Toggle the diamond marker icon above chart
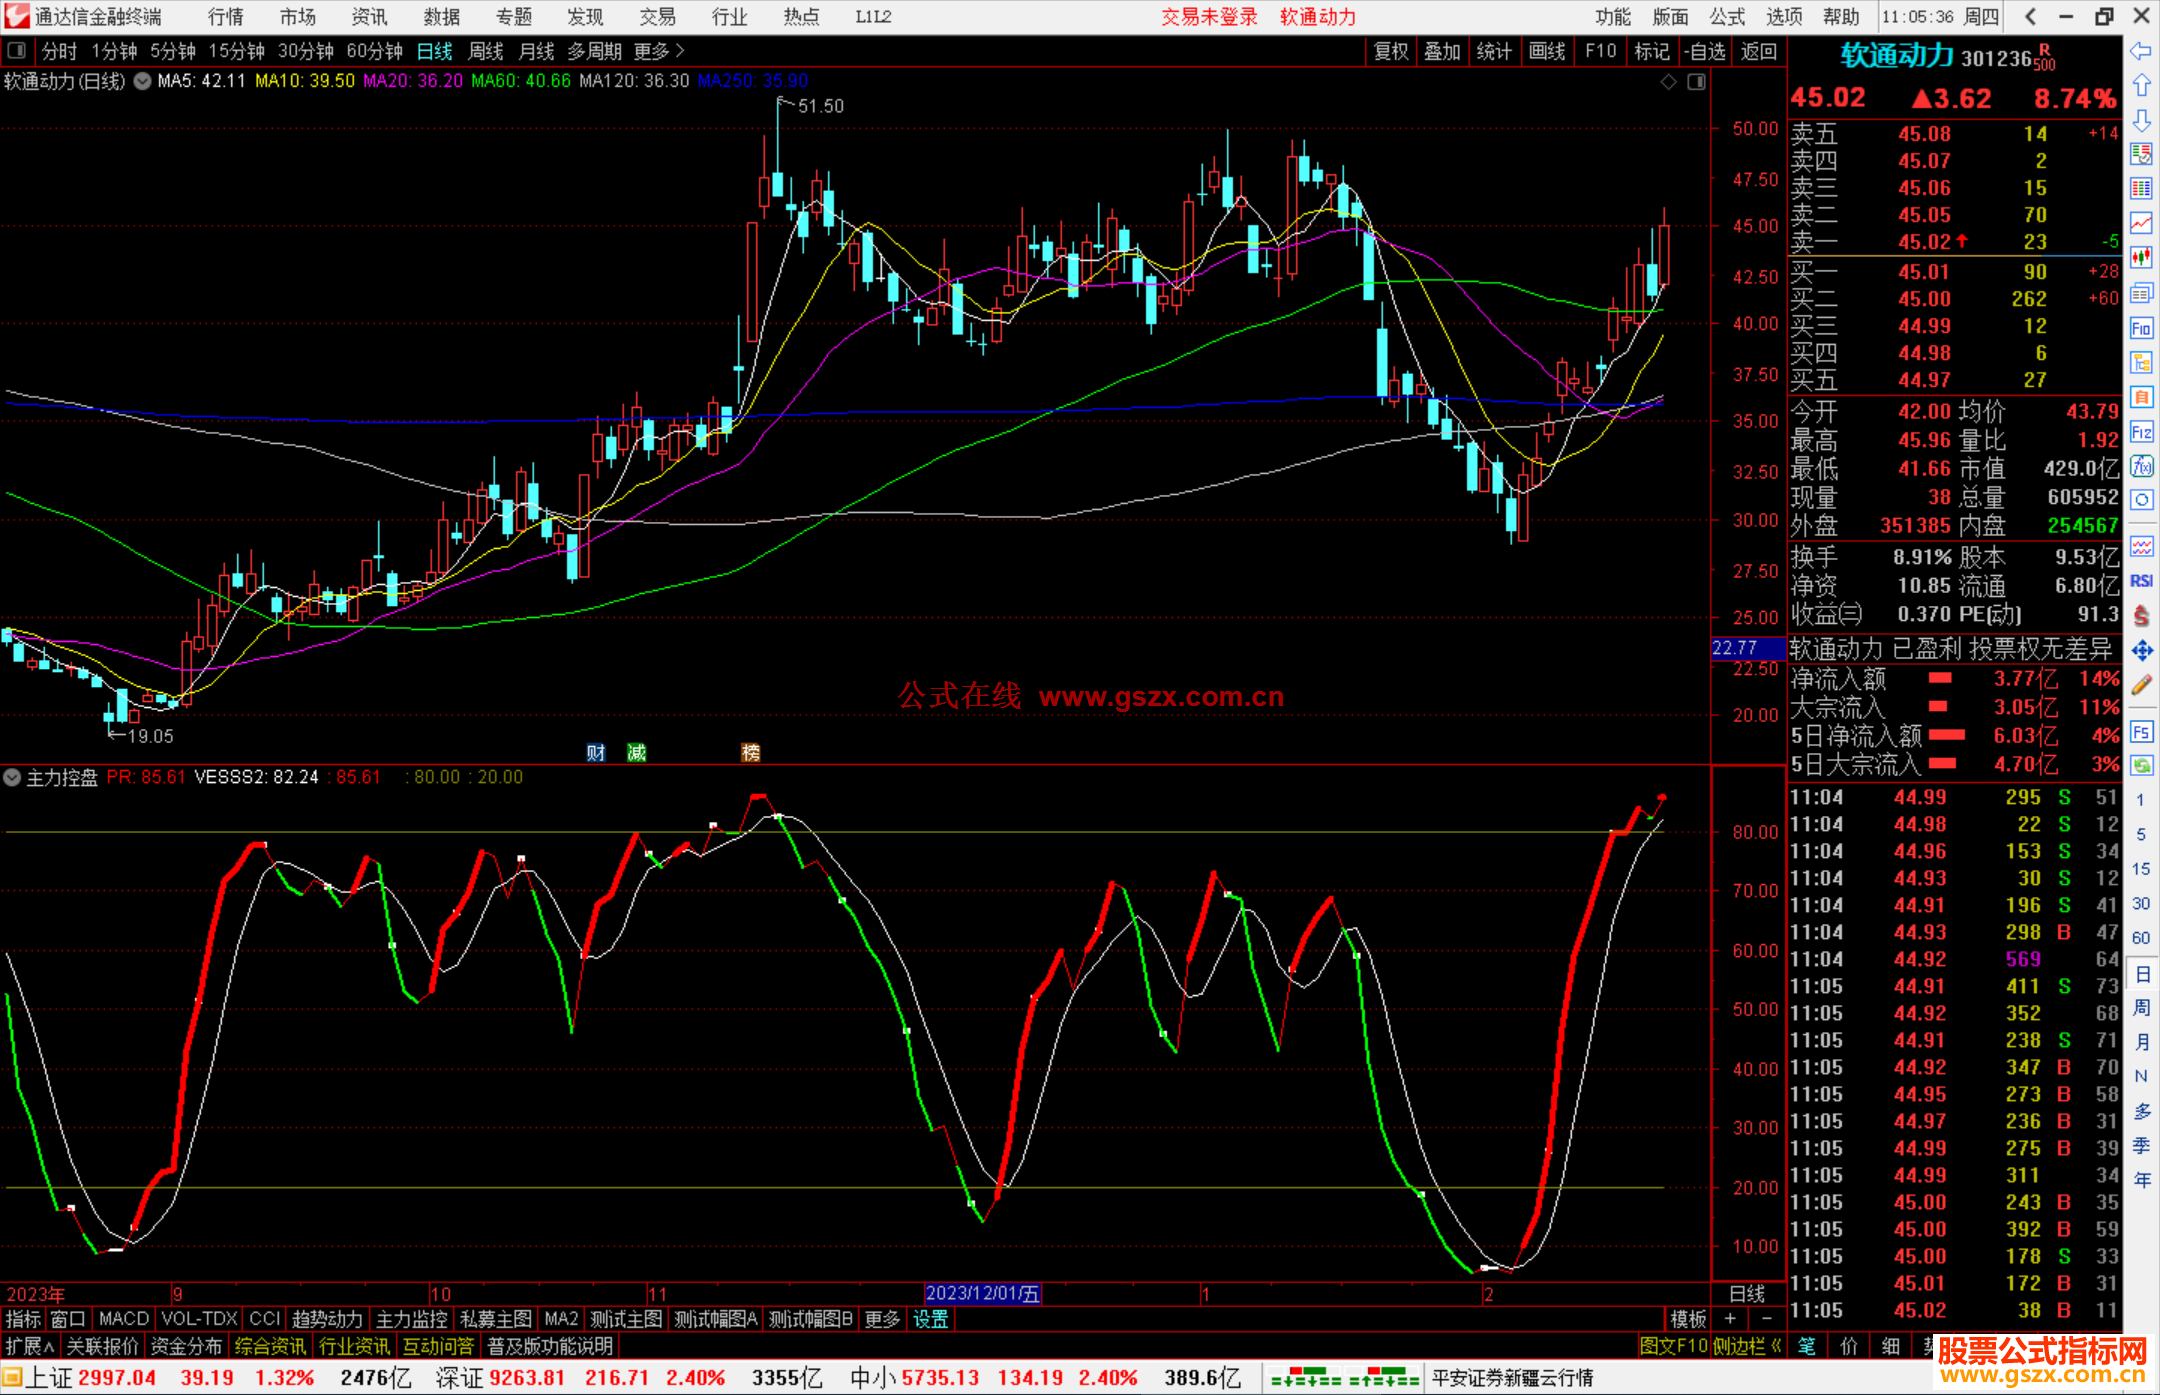 tap(1668, 82)
